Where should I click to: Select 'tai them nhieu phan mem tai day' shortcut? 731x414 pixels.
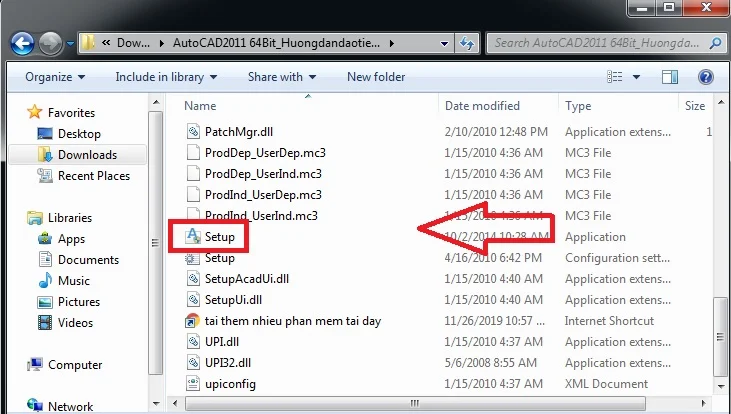pyautogui.click(x=293, y=321)
